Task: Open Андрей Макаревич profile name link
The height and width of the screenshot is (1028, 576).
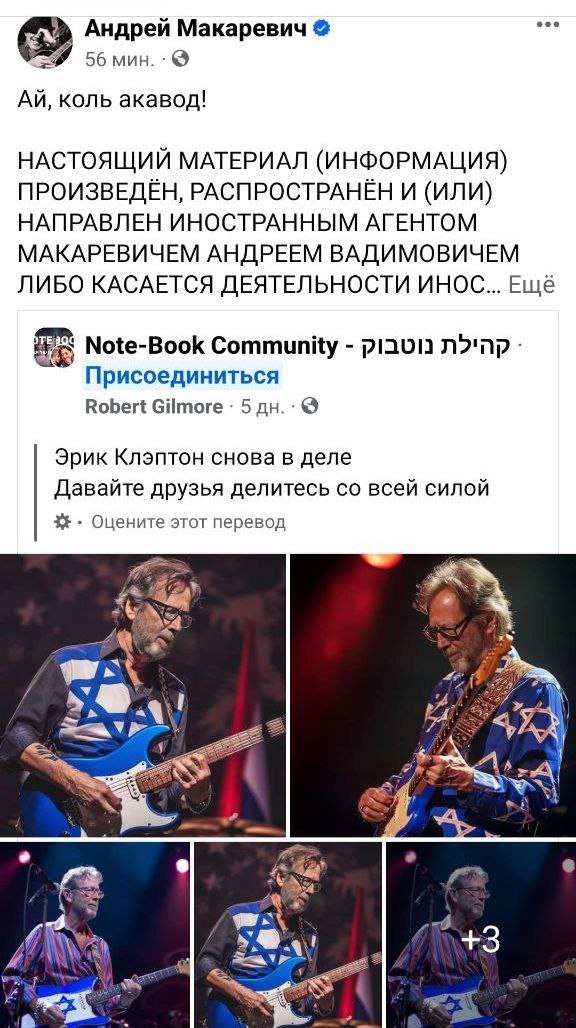Action: (x=196, y=28)
